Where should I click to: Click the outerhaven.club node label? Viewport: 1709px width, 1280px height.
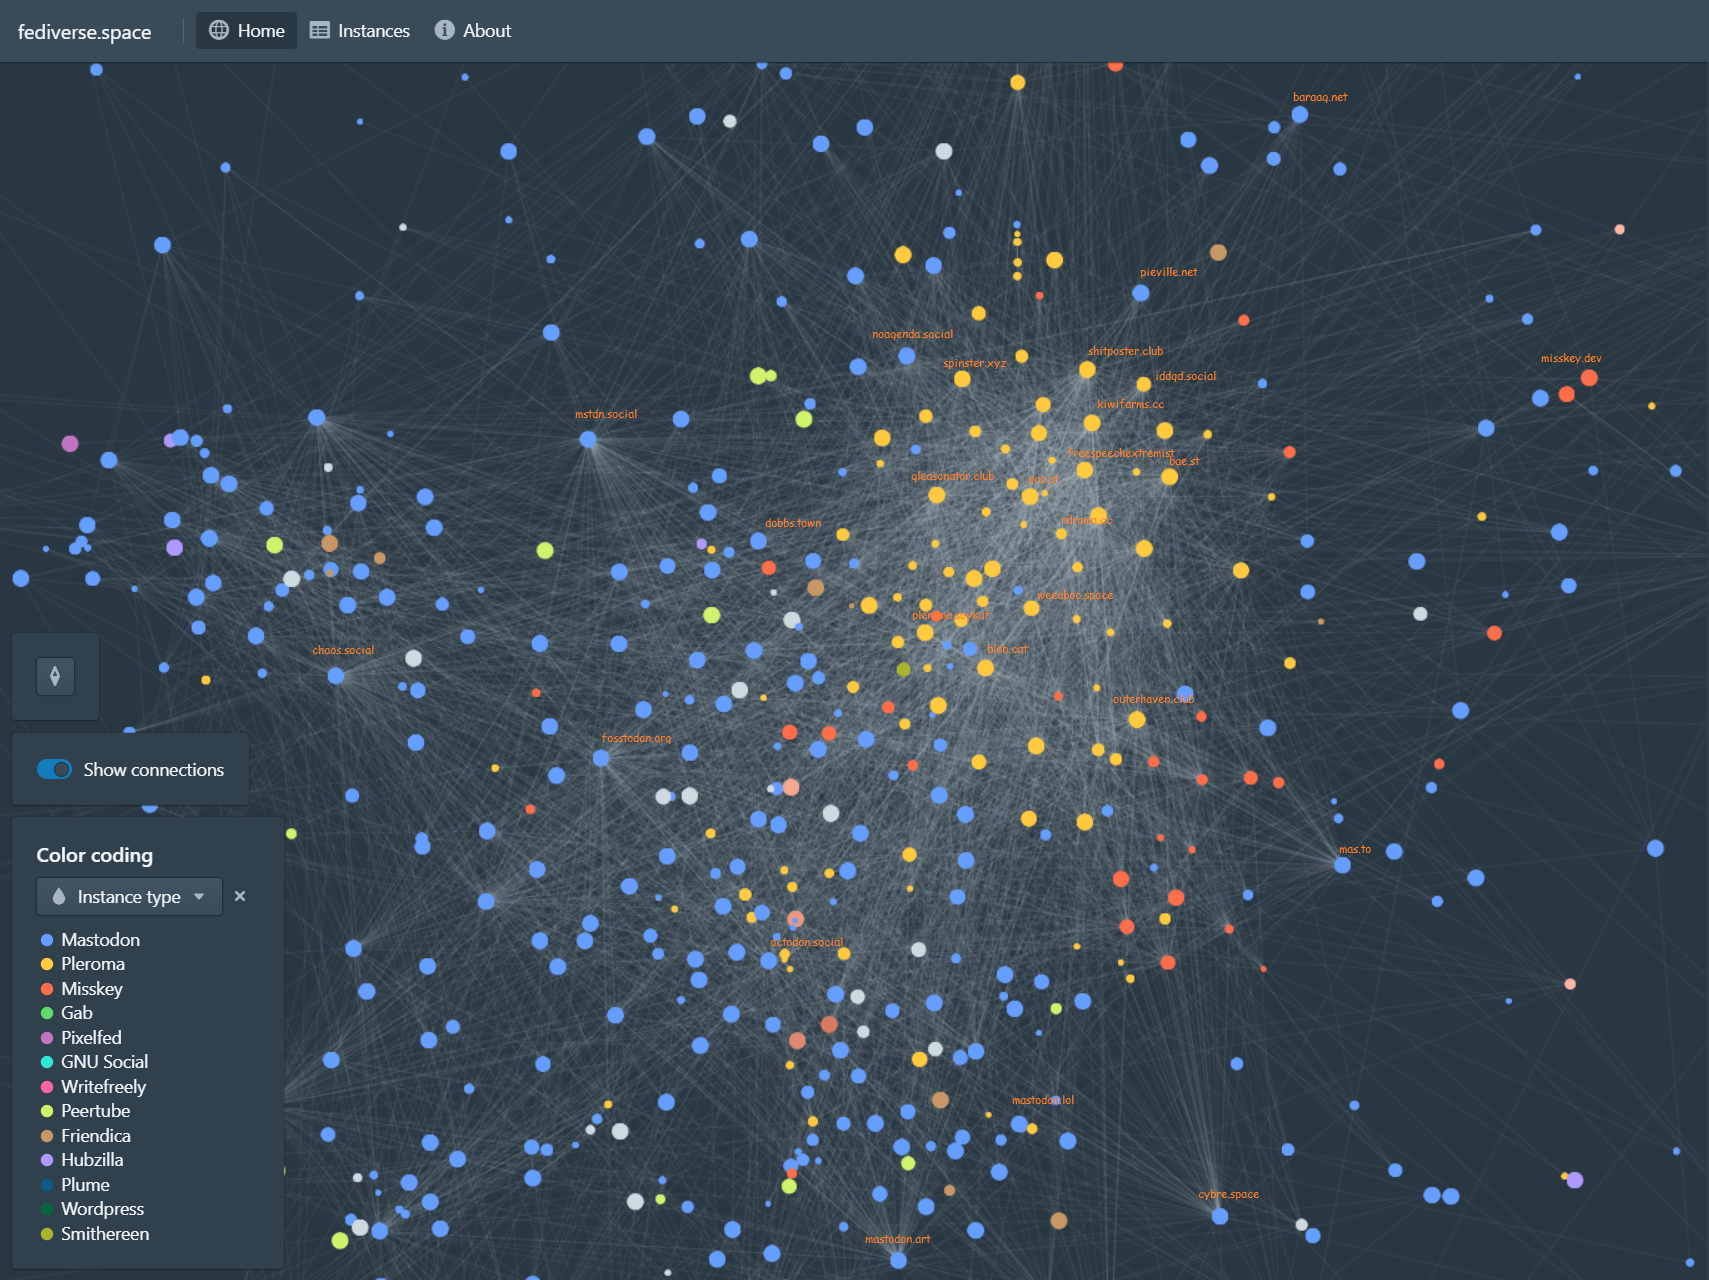(x=1153, y=699)
